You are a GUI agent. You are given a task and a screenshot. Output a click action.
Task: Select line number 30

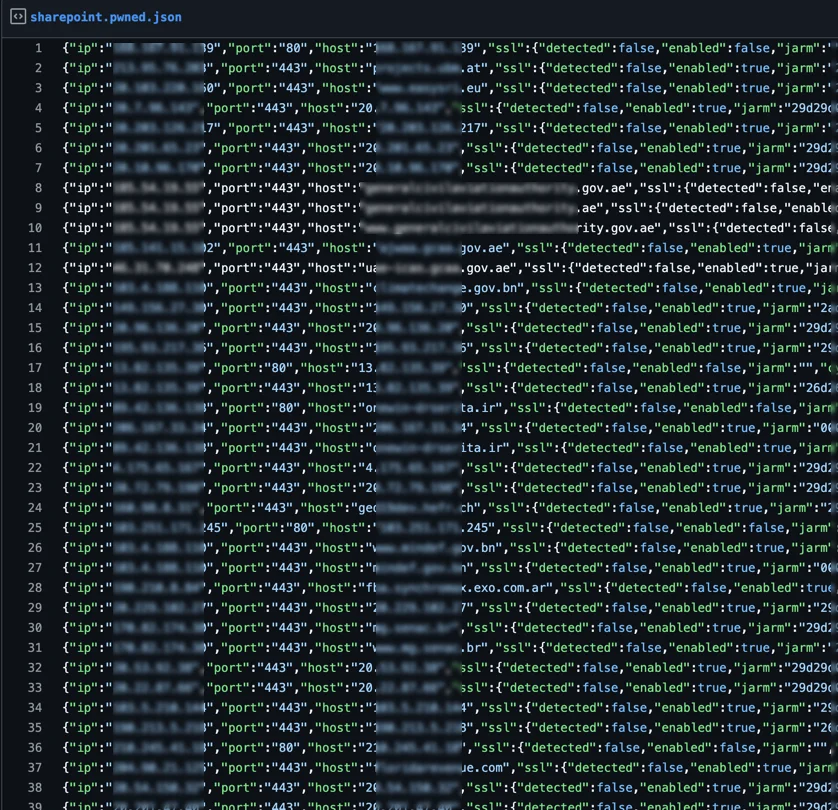tap(35, 628)
